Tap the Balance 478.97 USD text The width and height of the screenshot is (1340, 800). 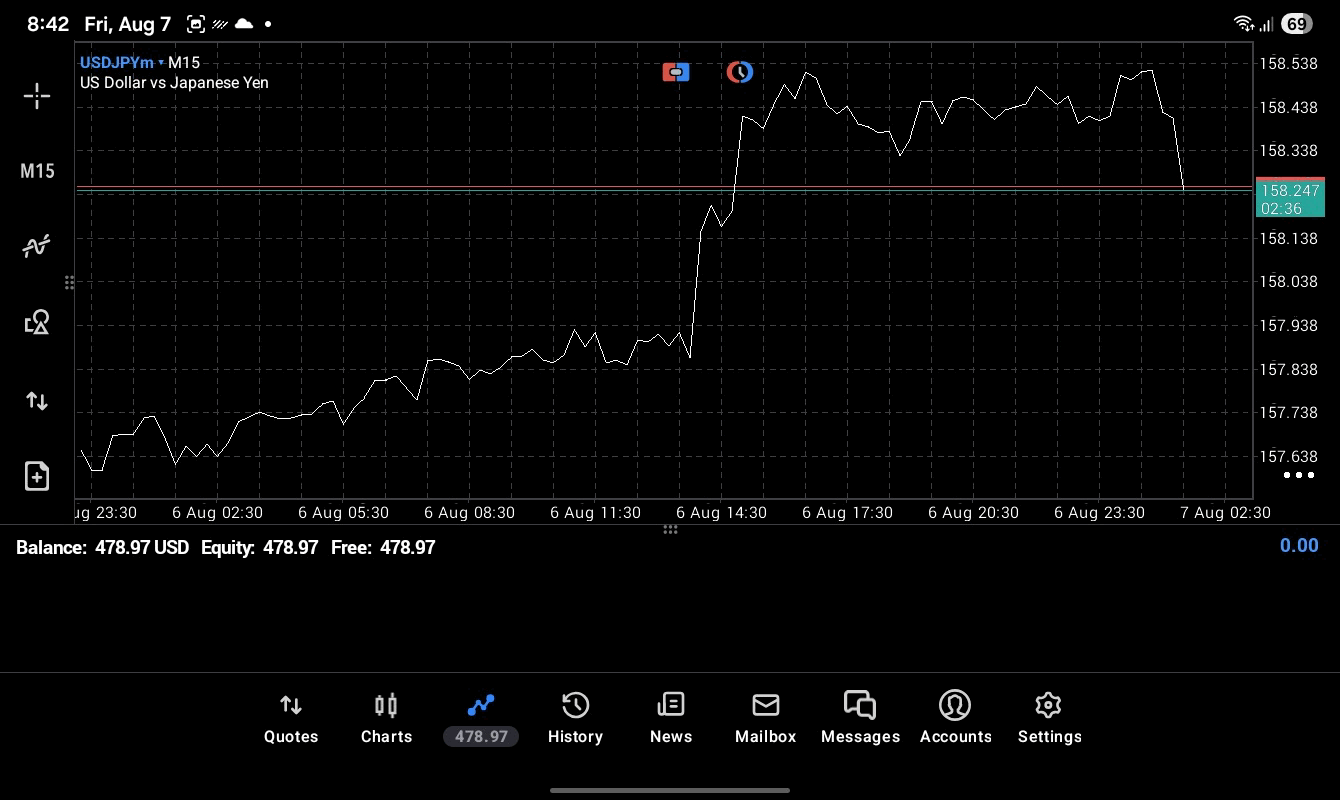click(102, 547)
